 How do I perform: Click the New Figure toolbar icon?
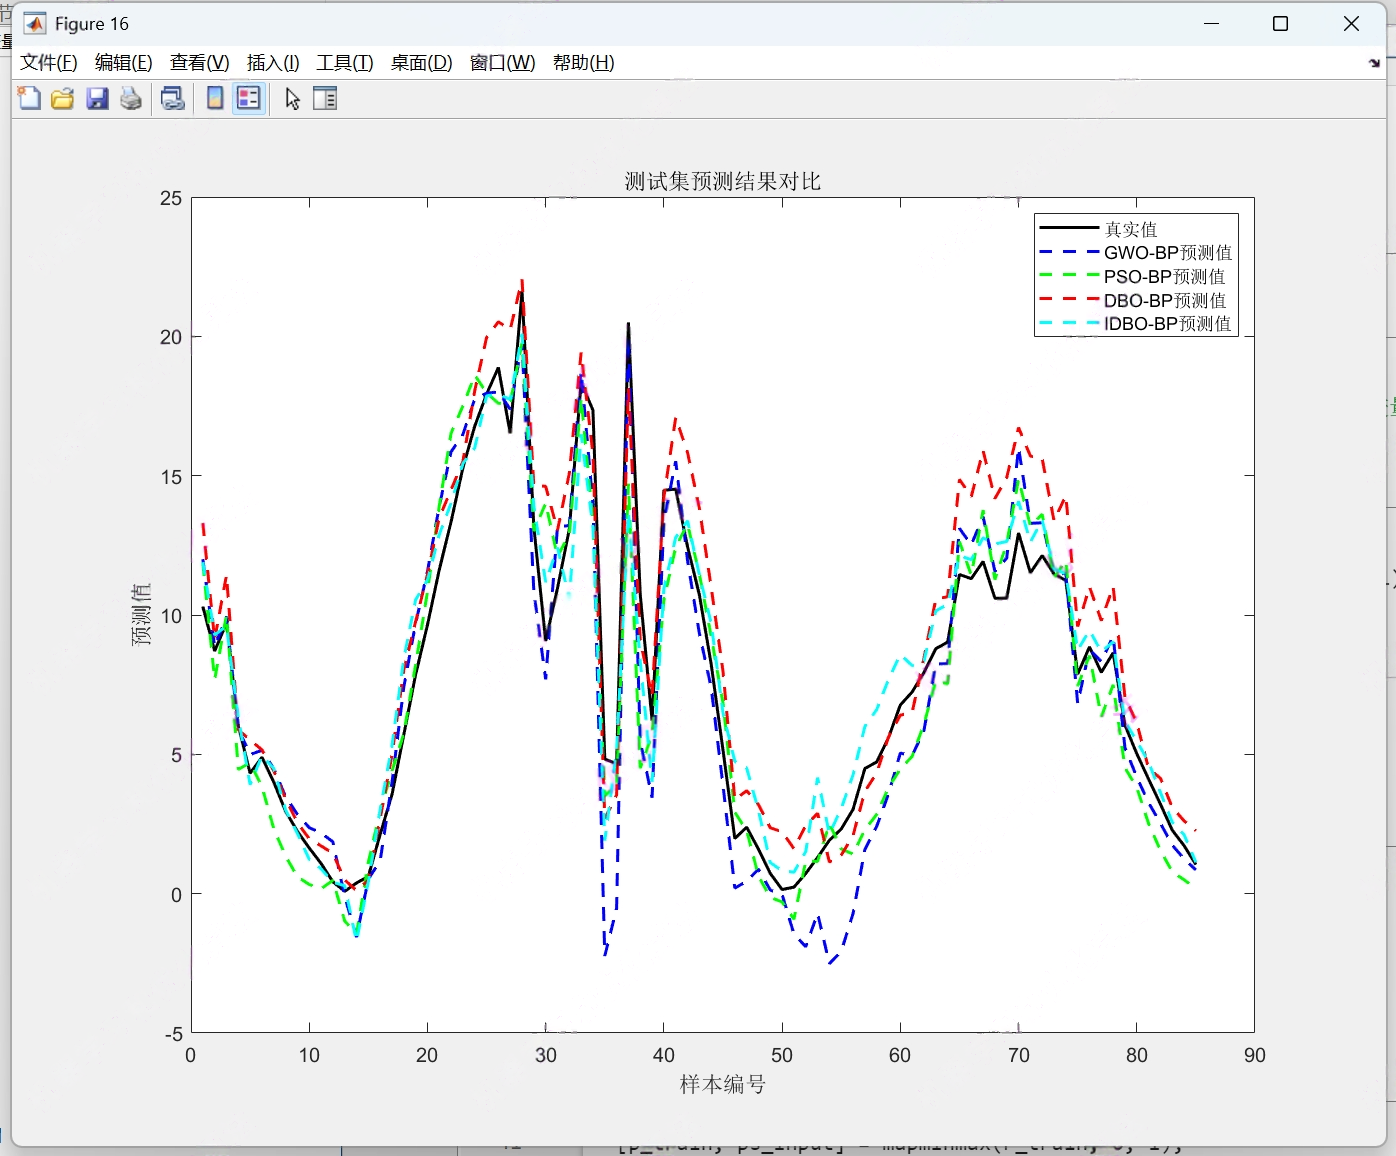[x=29, y=98]
